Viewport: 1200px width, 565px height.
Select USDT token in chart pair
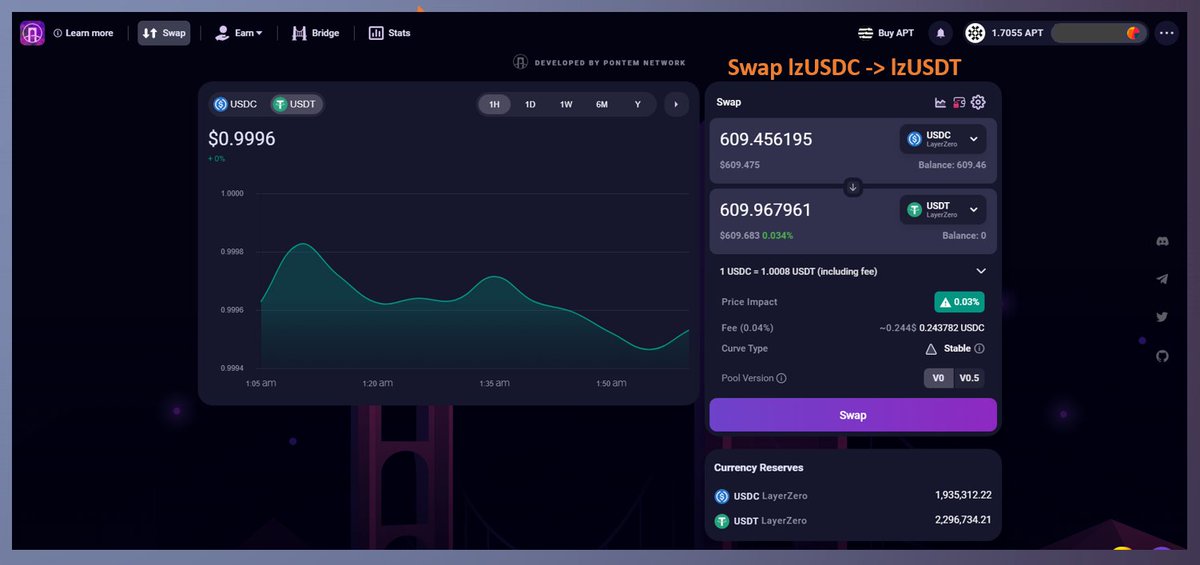click(x=297, y=104)
